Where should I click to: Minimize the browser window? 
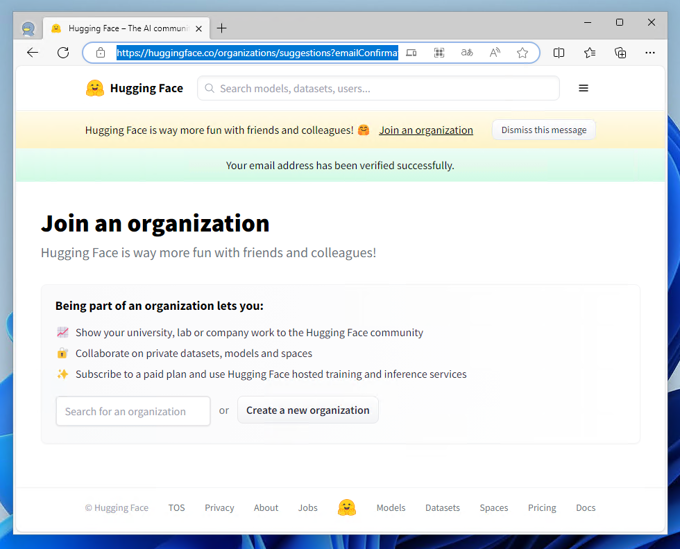[588, 22]
